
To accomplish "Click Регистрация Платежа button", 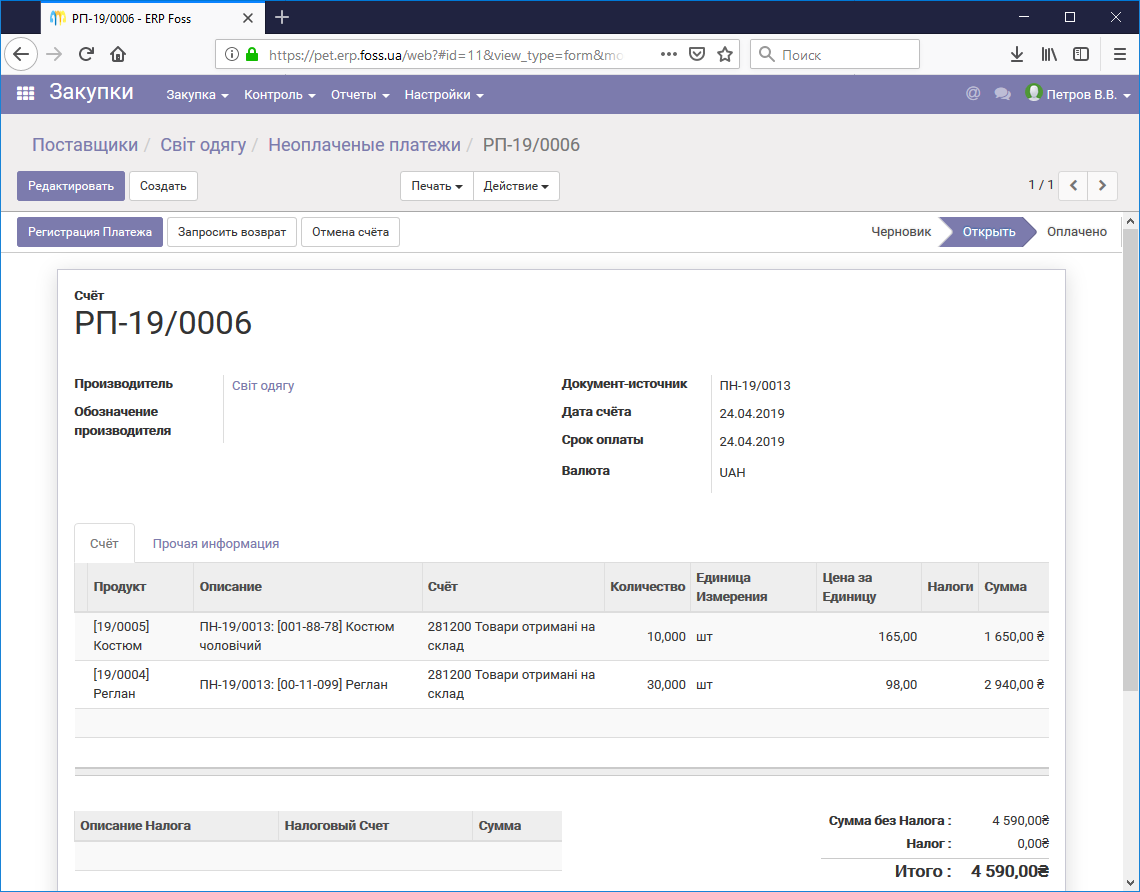I will pos(89,232).
